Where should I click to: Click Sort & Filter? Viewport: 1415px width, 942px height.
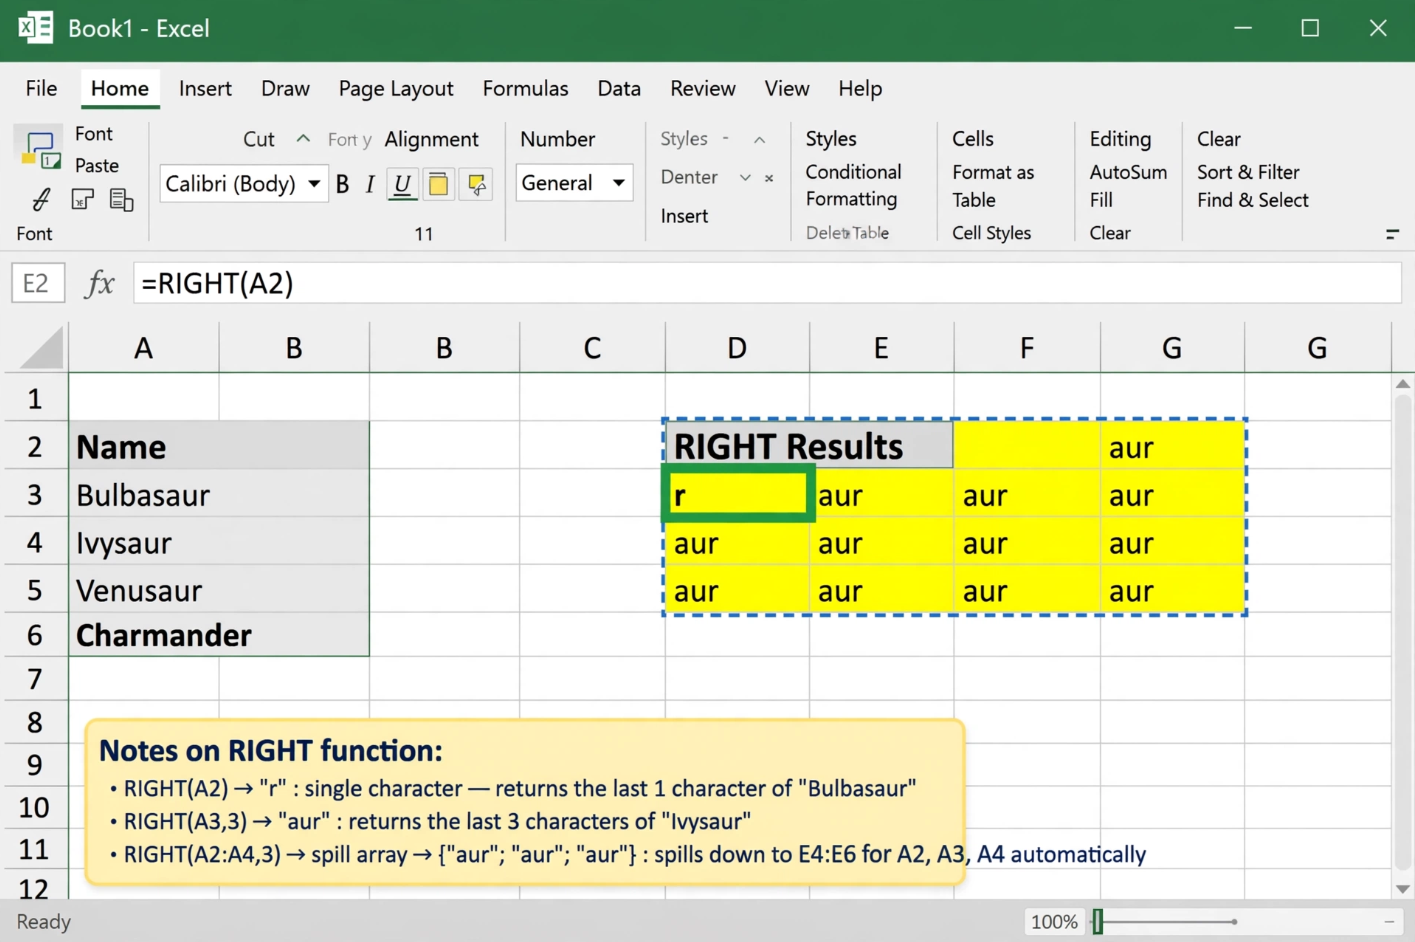point(1248,172)
